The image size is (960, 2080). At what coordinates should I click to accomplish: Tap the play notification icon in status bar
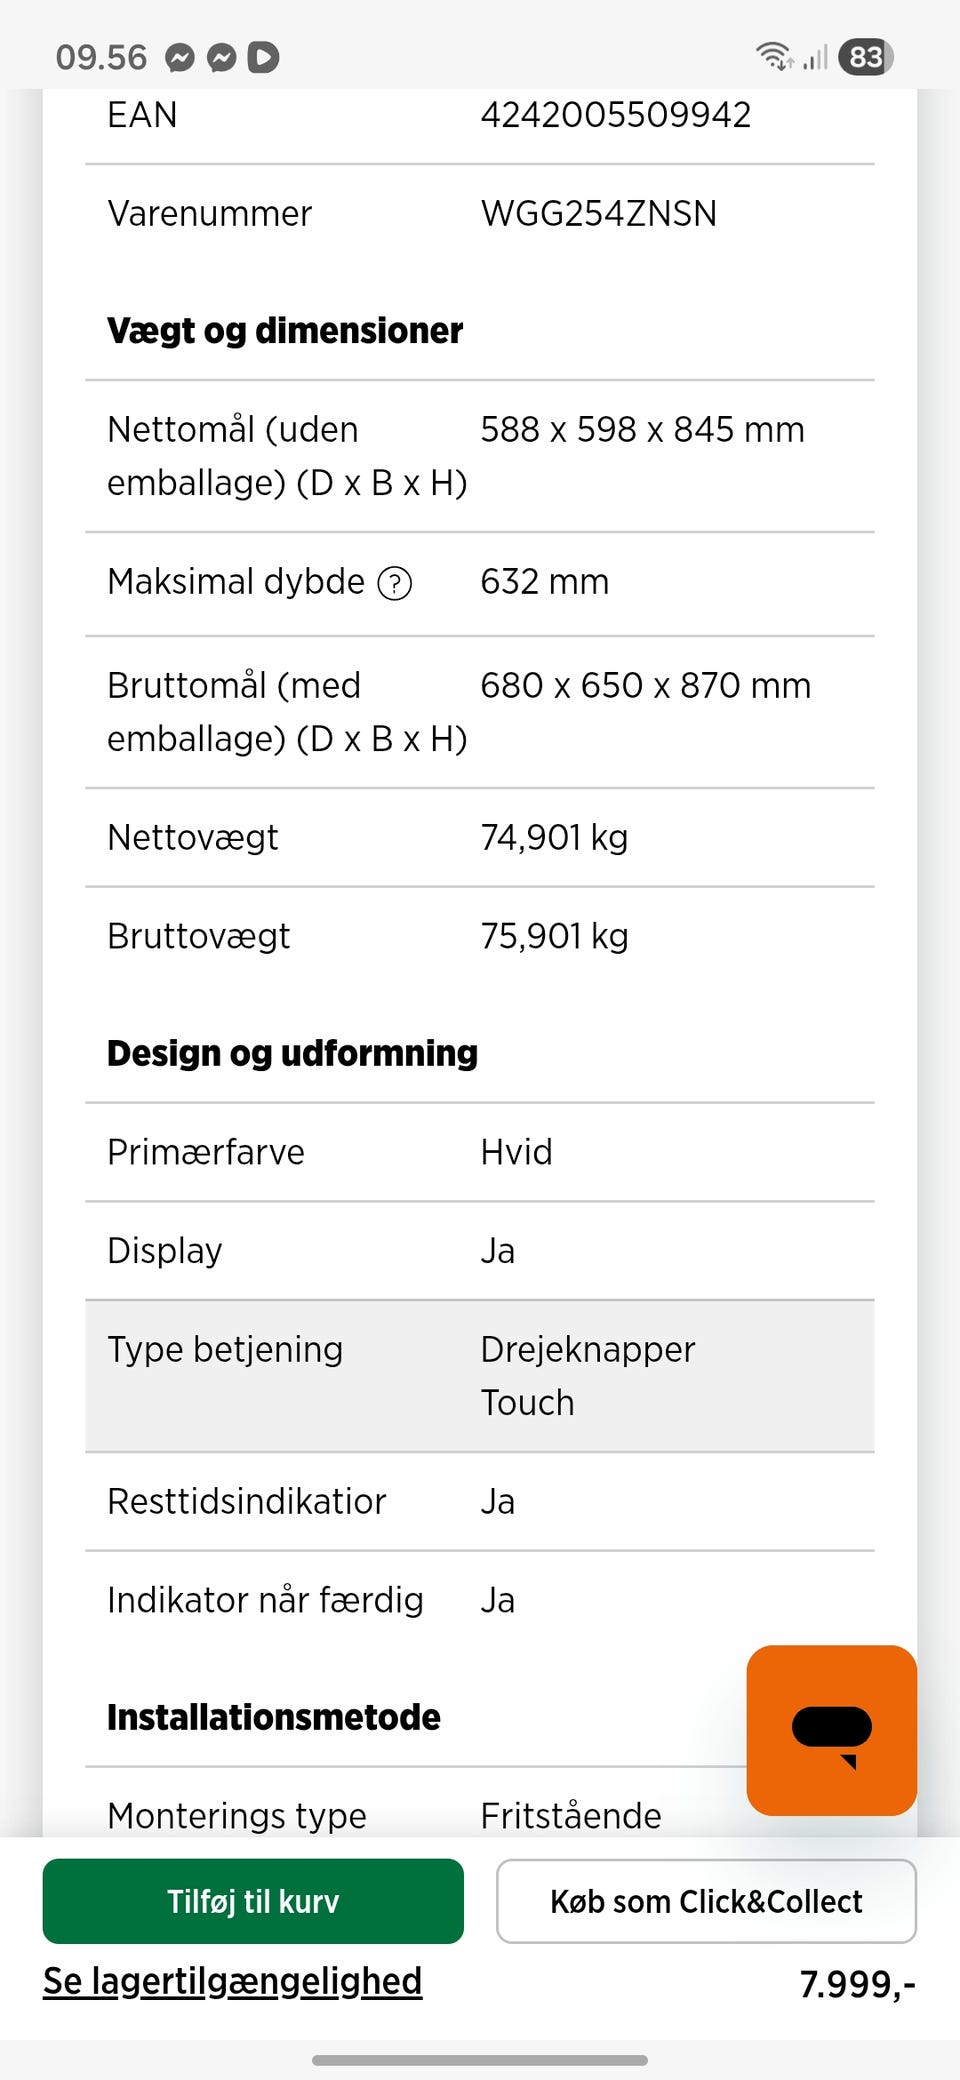point(263,58)
